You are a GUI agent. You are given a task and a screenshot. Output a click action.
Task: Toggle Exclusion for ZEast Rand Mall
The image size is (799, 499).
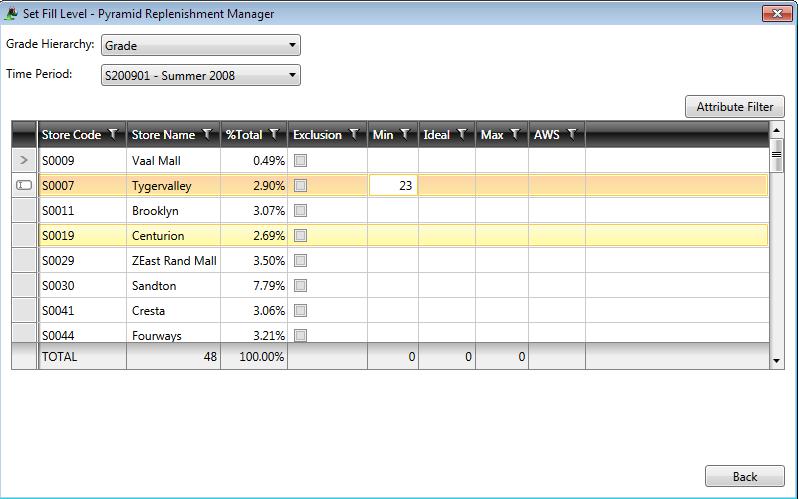(301, 260)
